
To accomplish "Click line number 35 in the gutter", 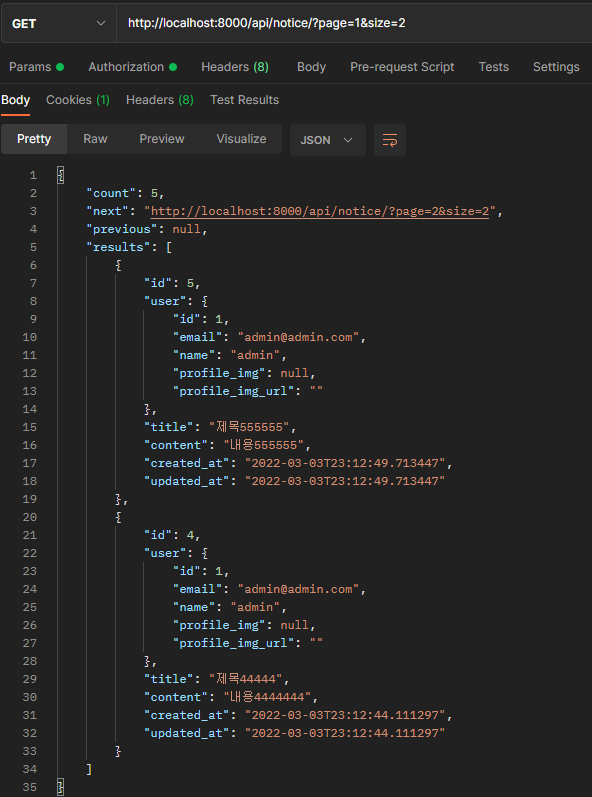I will pos(30,787).
